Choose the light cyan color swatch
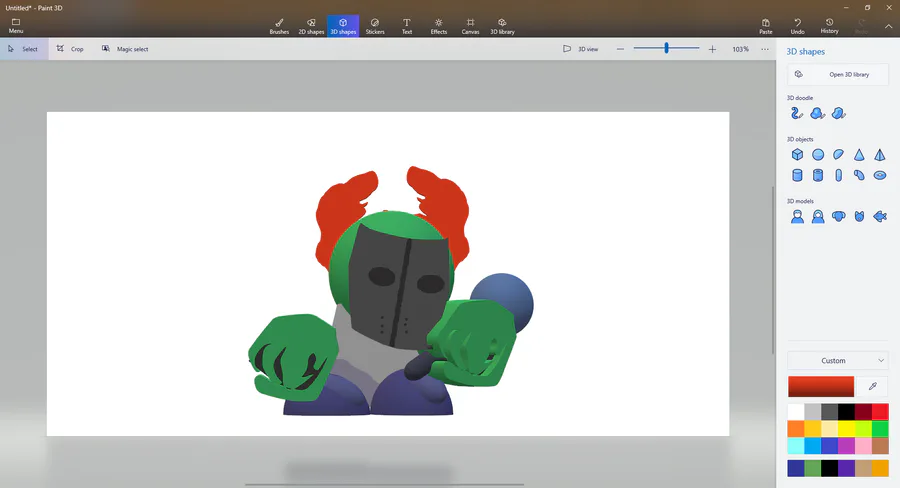This screenshot has height=488, width=900. pos(796,446)
